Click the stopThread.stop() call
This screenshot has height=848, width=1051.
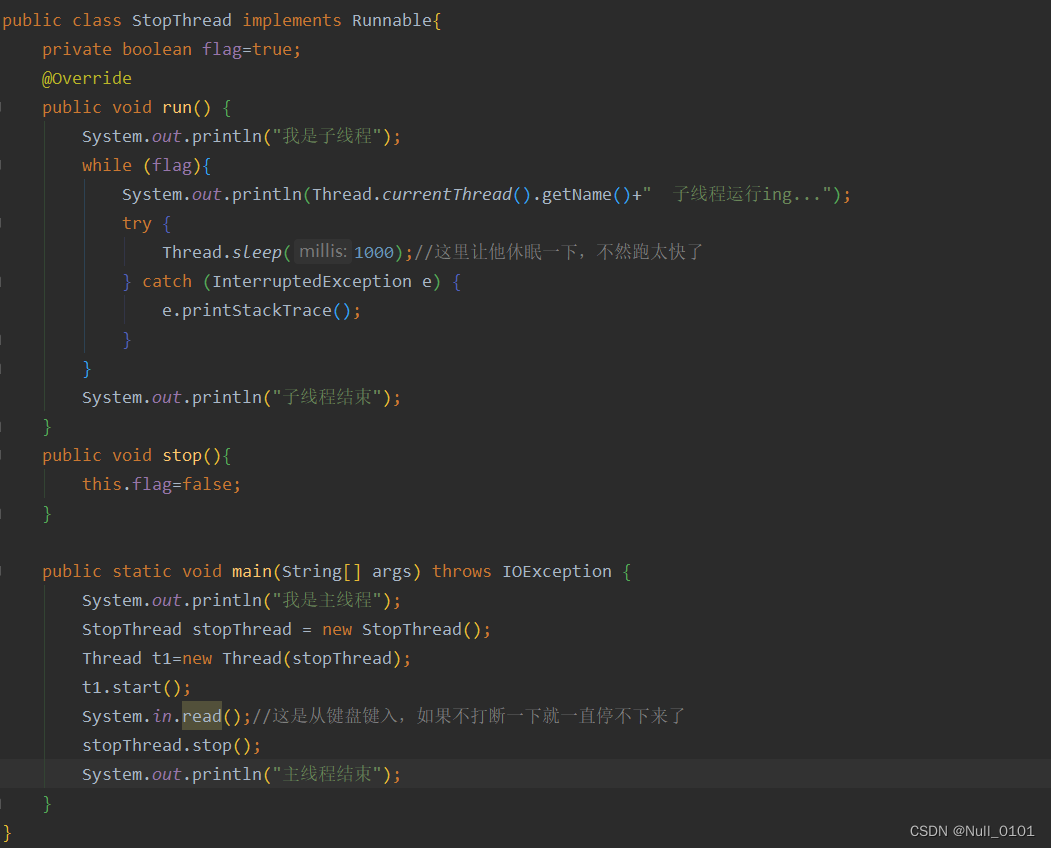pyautogui.click(x=171, y=745)
